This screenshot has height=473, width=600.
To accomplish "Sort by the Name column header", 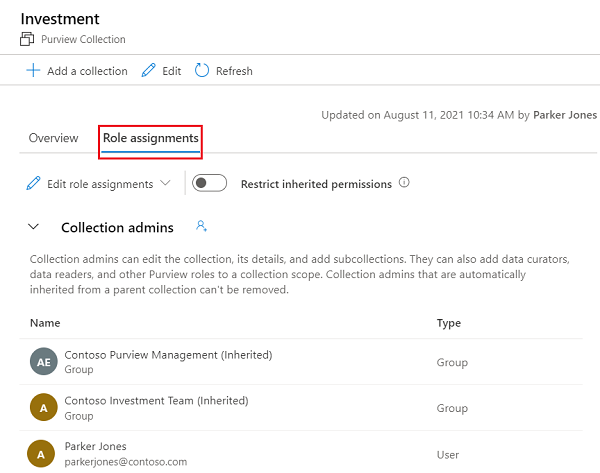I will click(45, 323).
